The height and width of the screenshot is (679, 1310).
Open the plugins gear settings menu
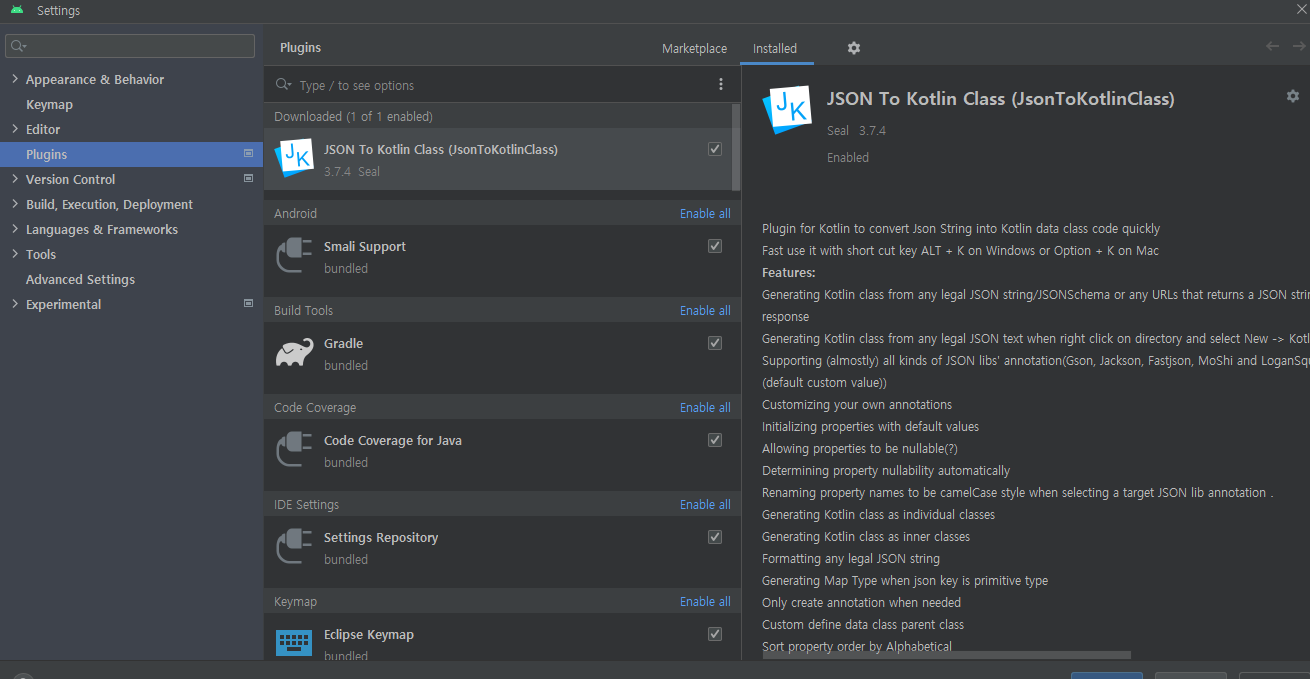(x=853, y=48)
